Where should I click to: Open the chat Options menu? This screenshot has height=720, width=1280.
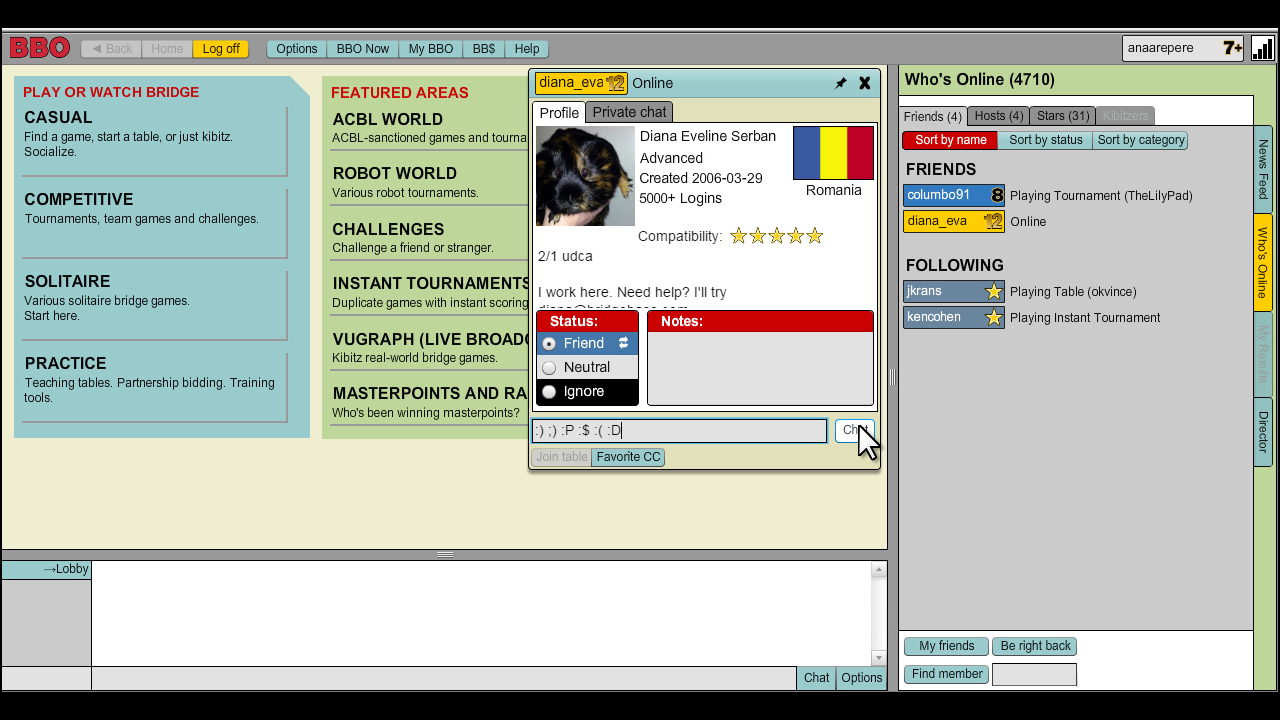tap(861, 678)
